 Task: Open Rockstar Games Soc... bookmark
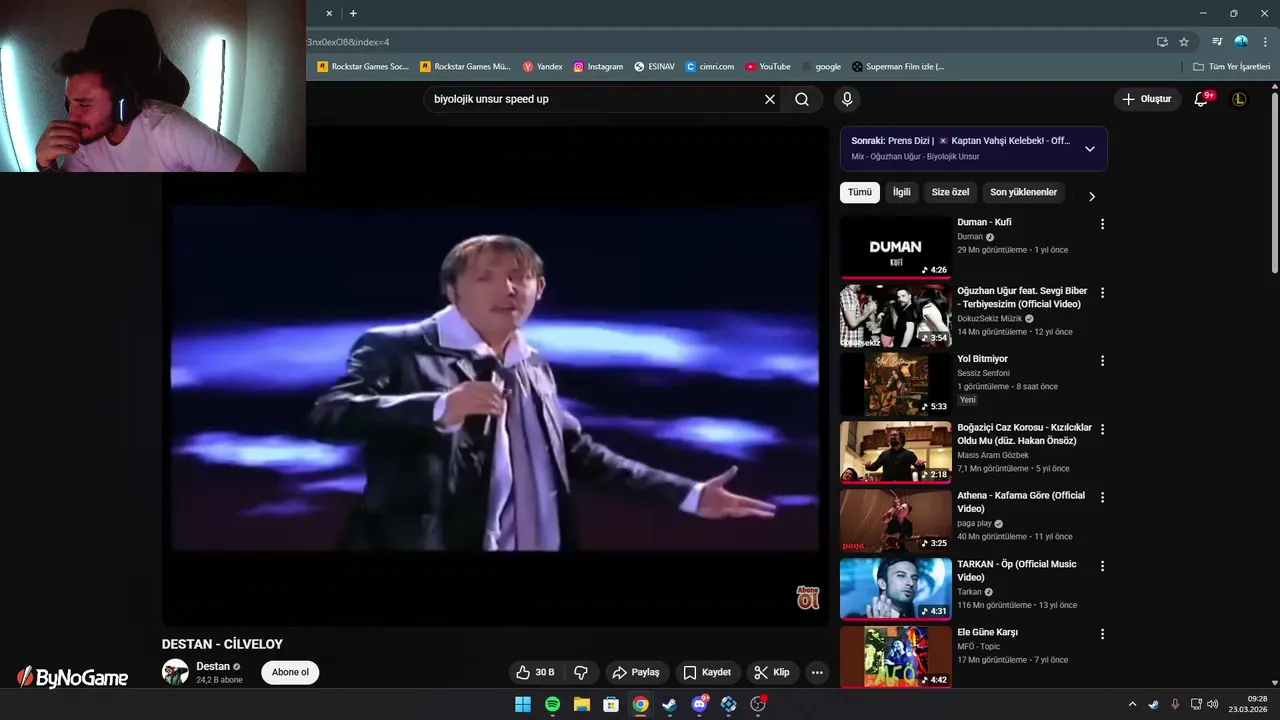363,67
